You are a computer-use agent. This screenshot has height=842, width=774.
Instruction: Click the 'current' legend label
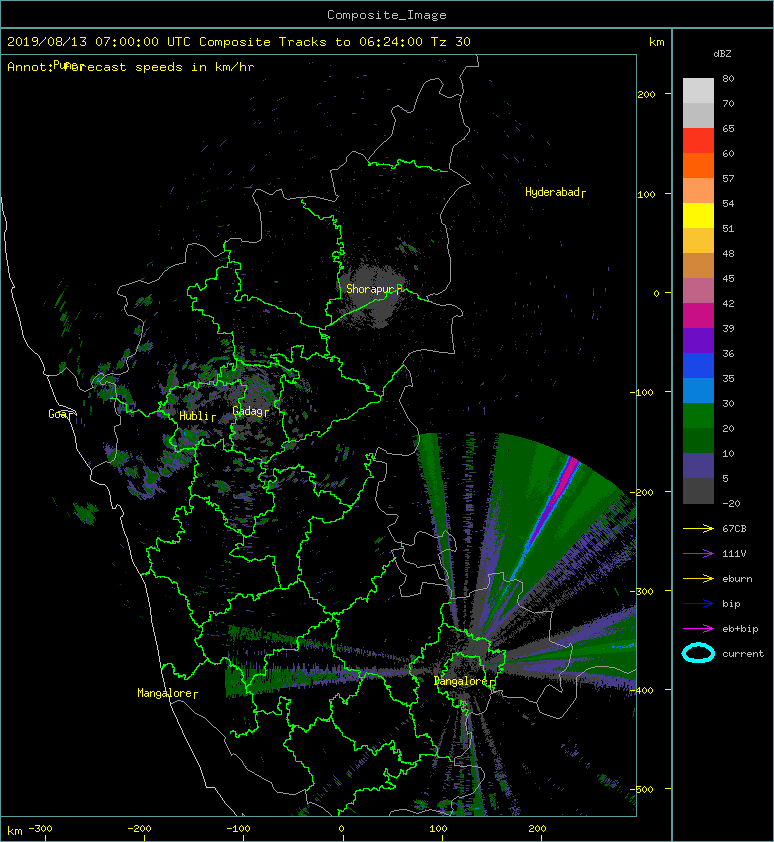pos(743,654)
